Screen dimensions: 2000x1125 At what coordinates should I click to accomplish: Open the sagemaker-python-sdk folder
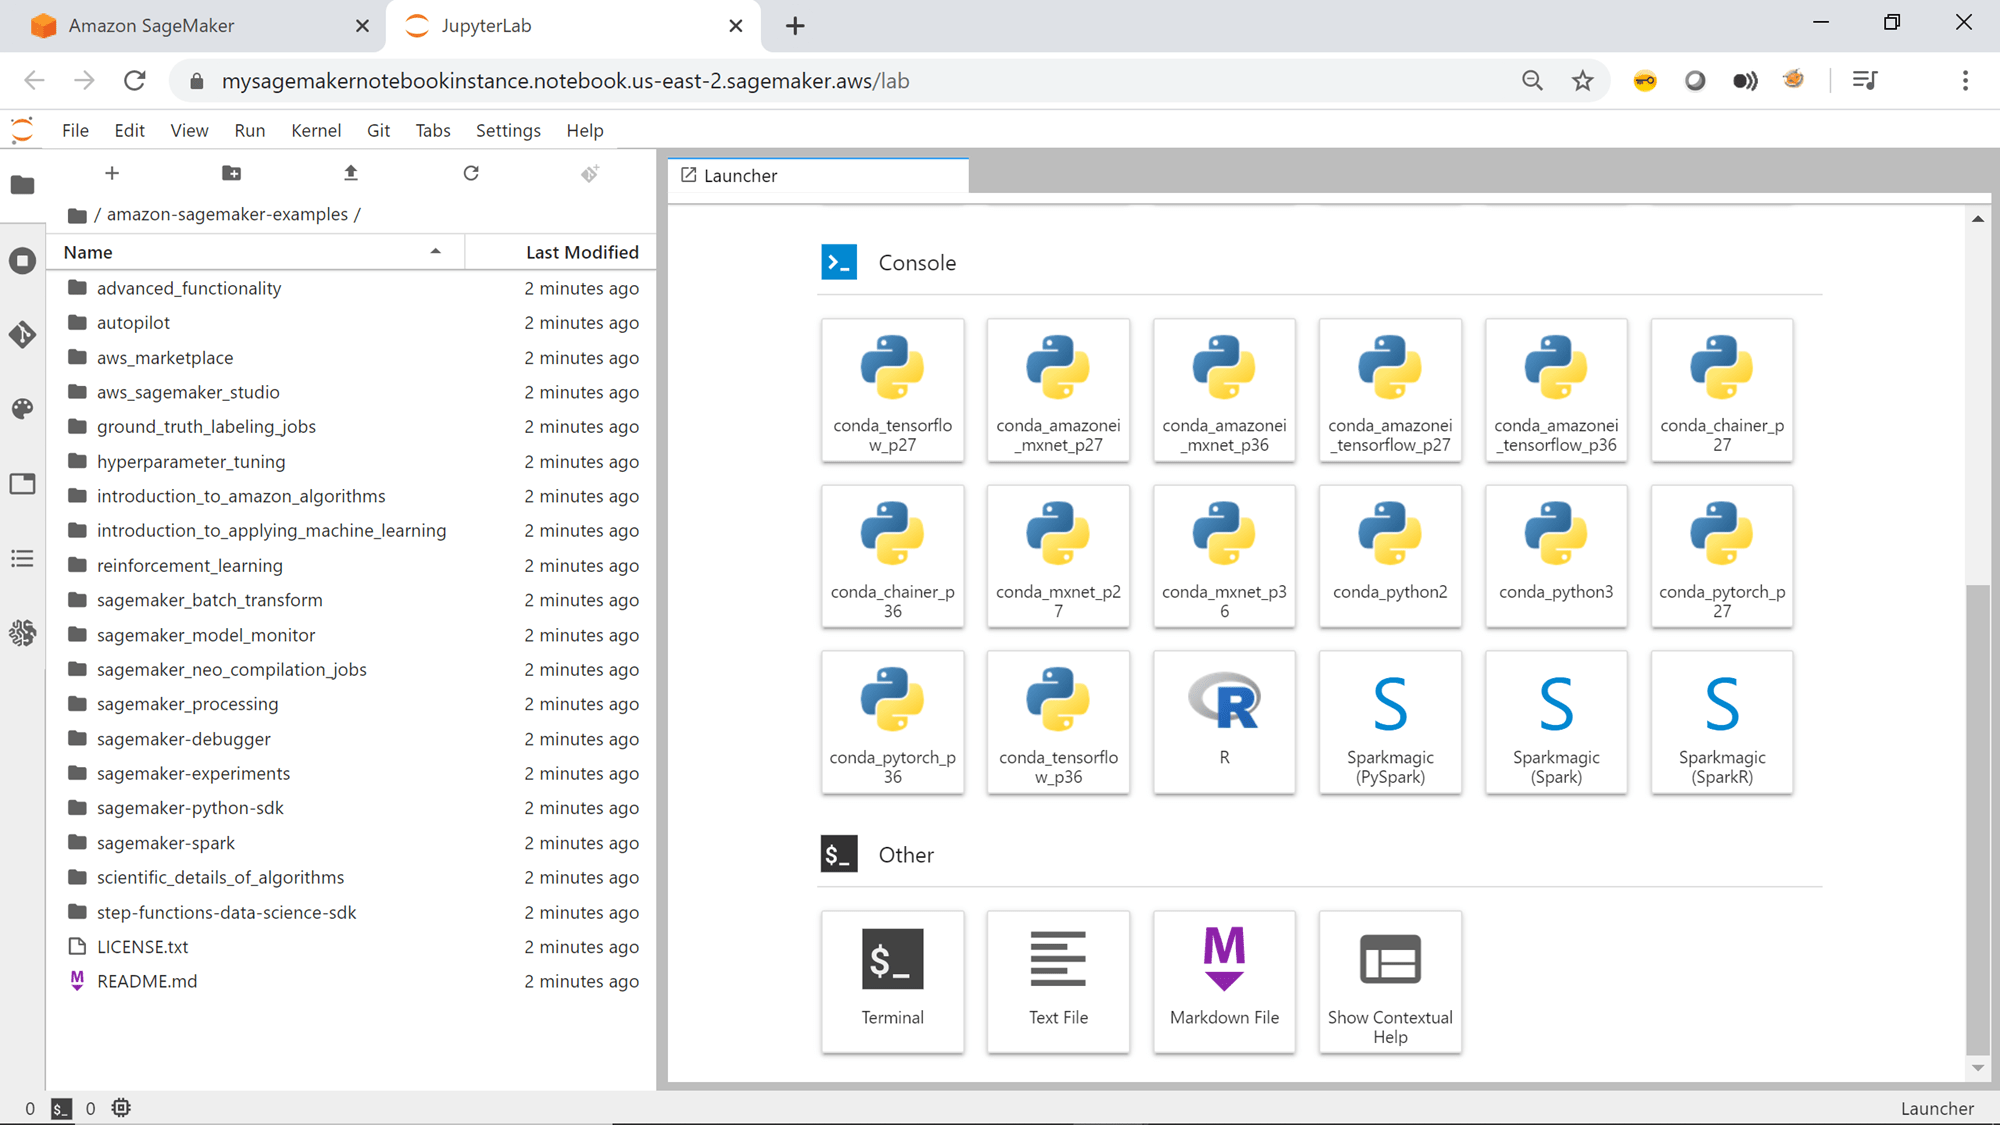[191, 807]
